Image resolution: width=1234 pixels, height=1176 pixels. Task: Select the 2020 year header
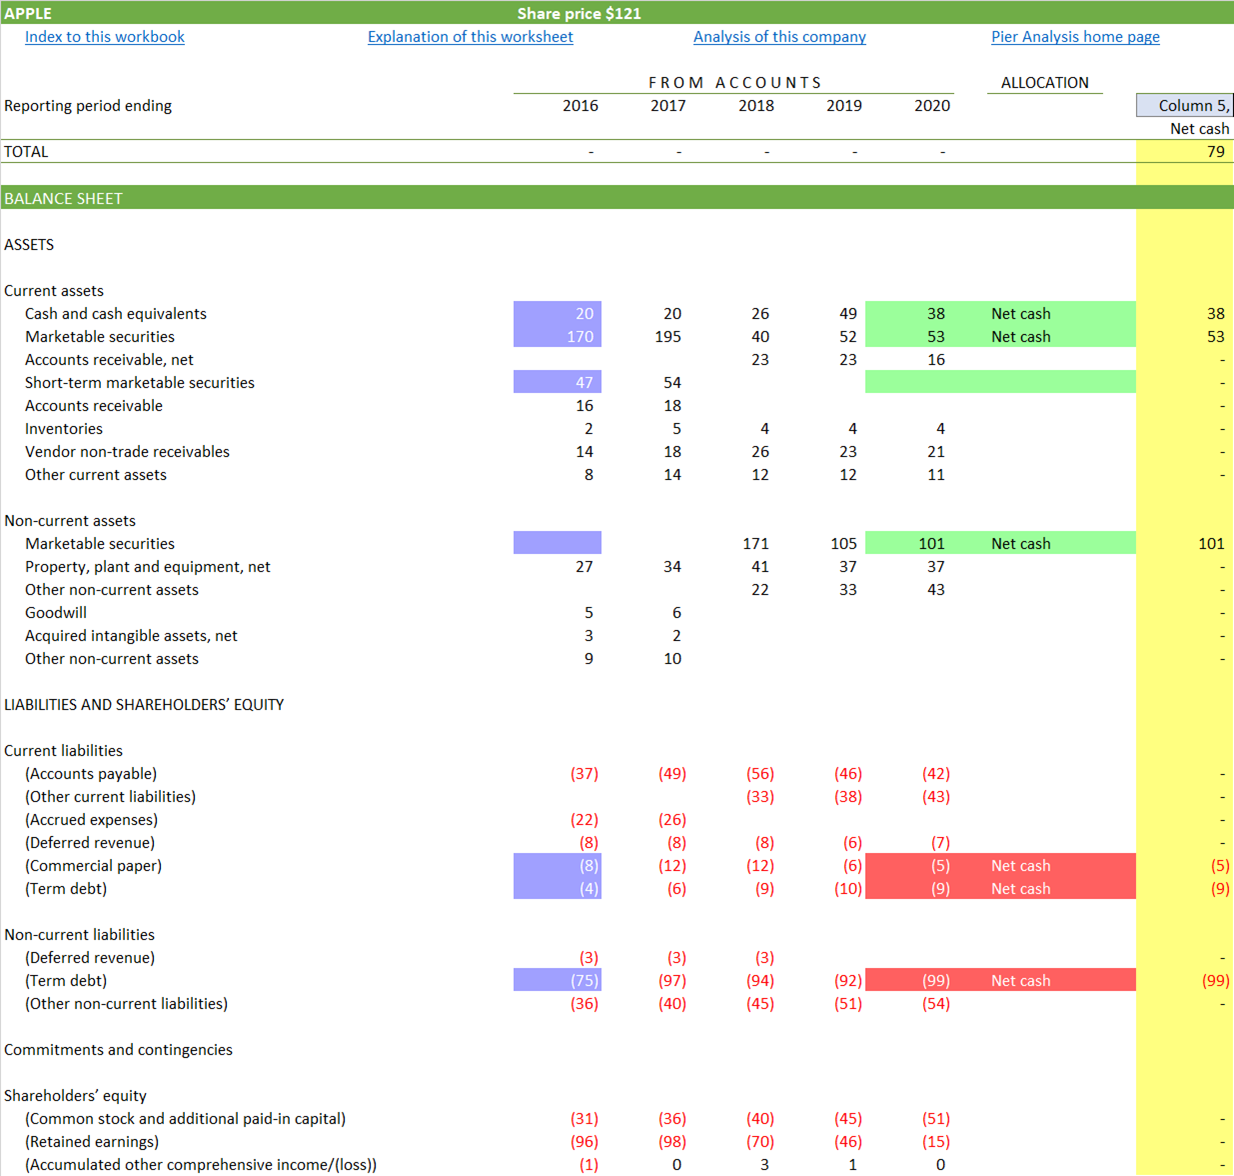point(932,106)
